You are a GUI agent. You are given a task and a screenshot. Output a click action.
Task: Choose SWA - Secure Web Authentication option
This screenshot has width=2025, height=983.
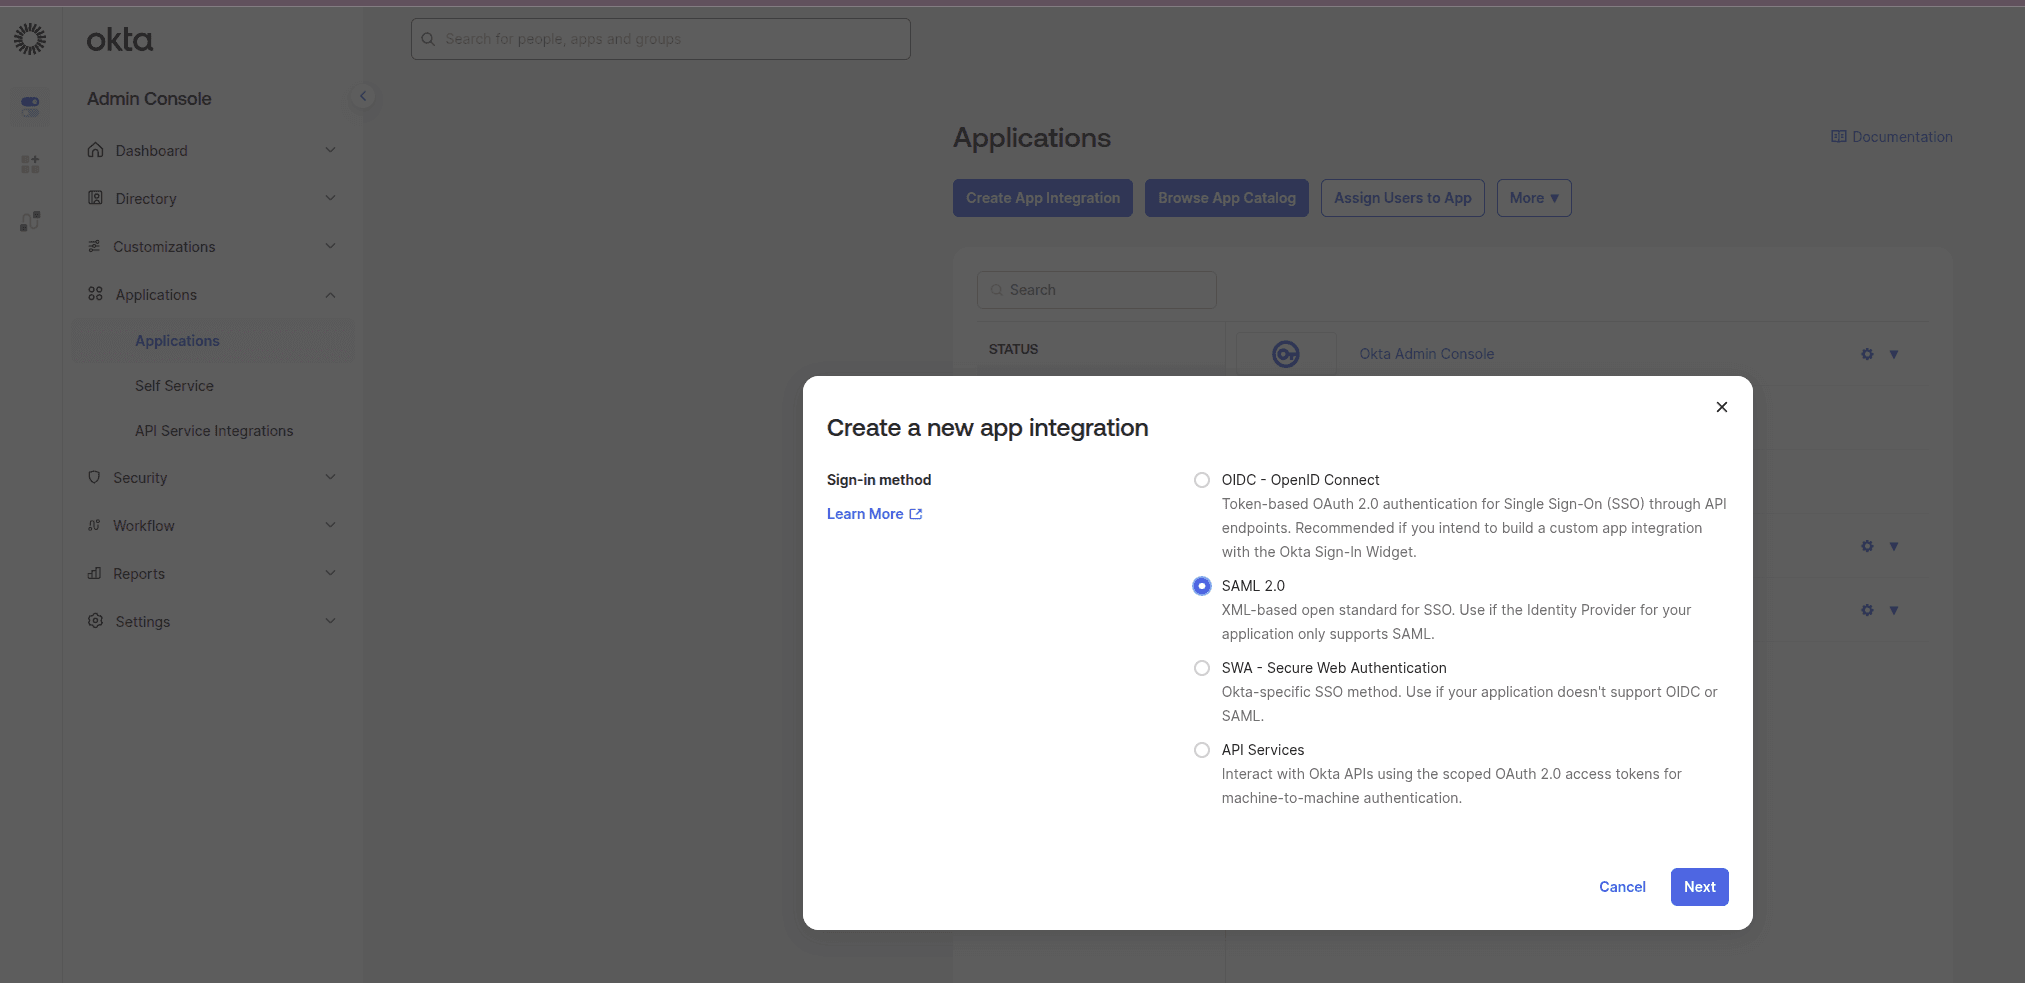[x=1202, y=668]
